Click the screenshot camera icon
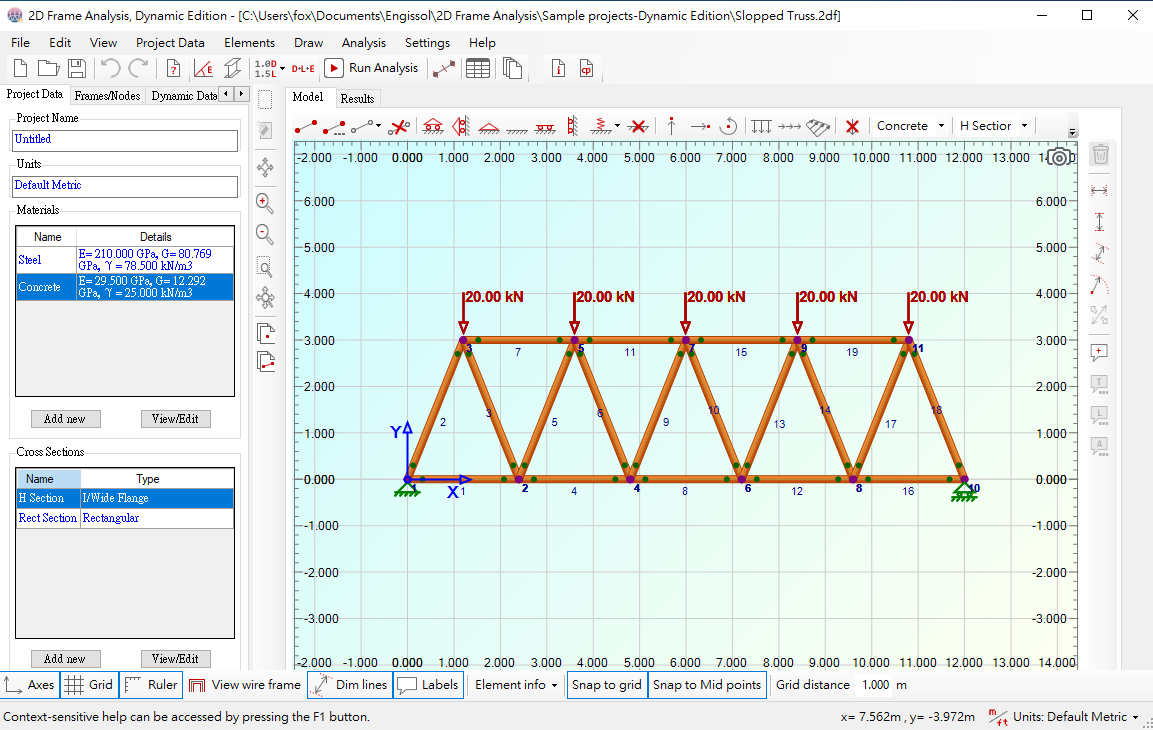Image resolution: width=1153 pixels, height=730 pixels. pos(1059,157)
